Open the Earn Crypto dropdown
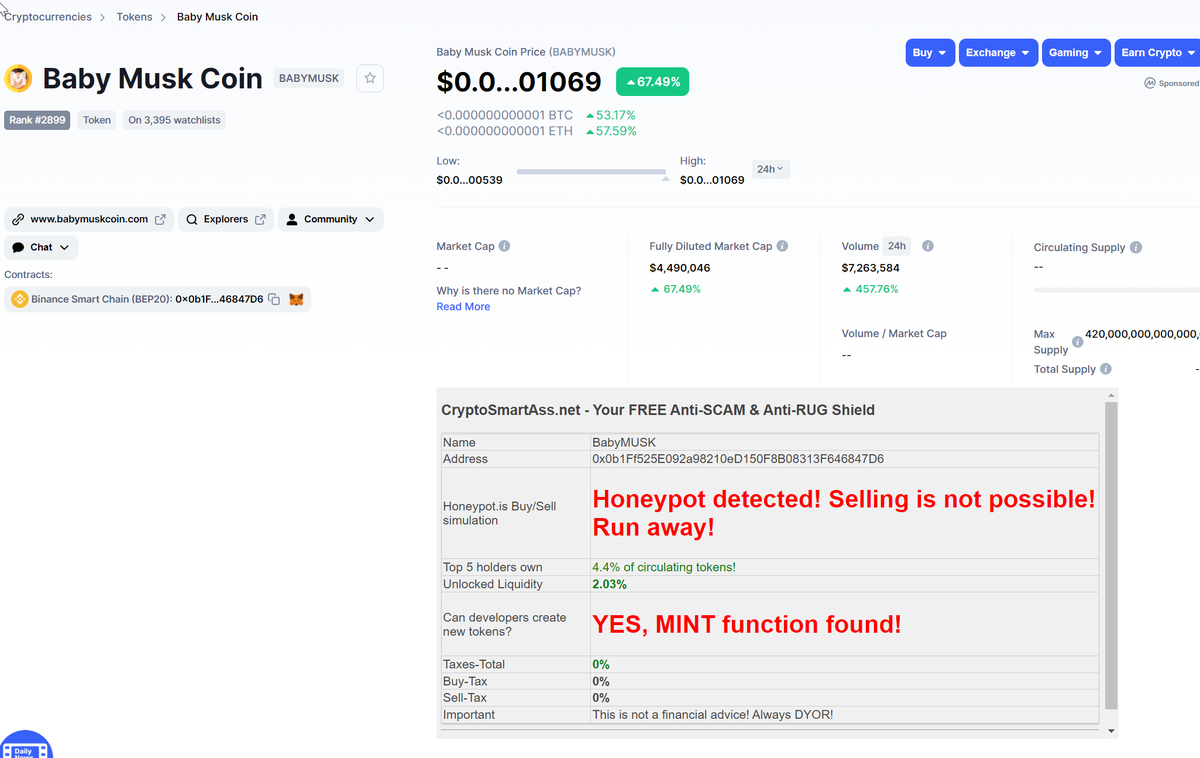Image resolution: width=1200 pixels, height=758 pixels. tap(1158, 53)
